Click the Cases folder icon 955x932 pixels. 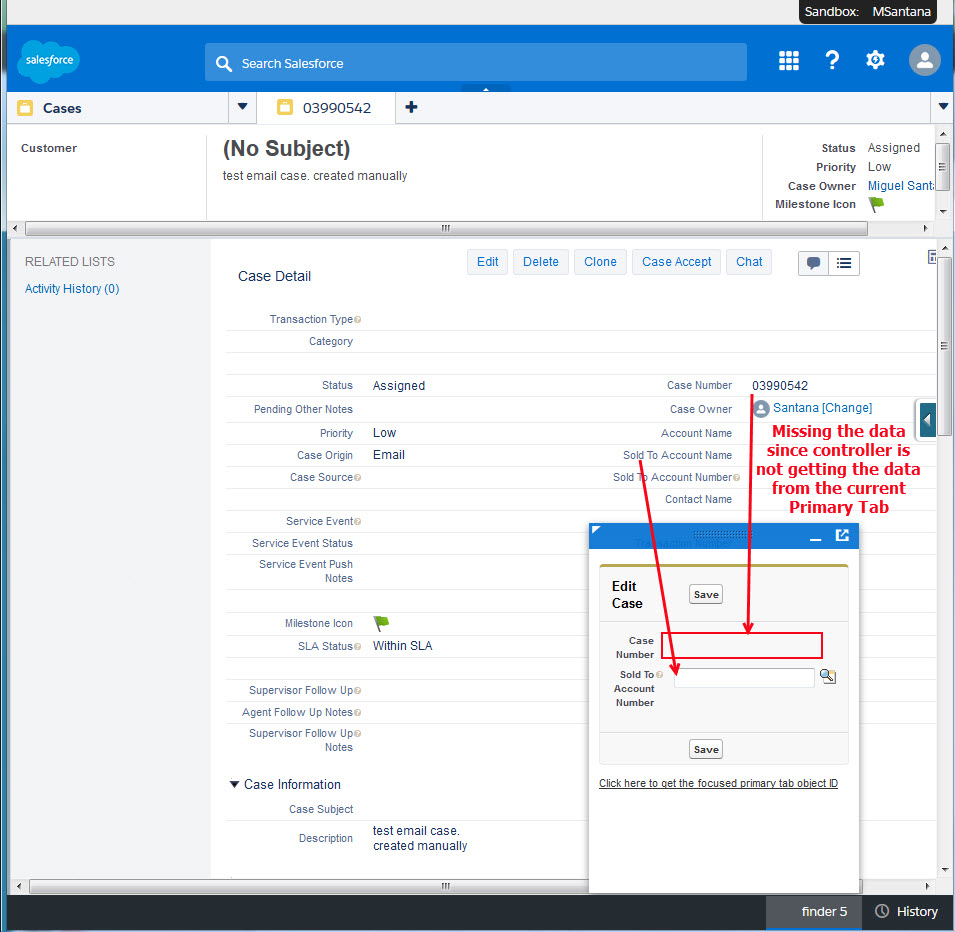[x=25, y=108]
